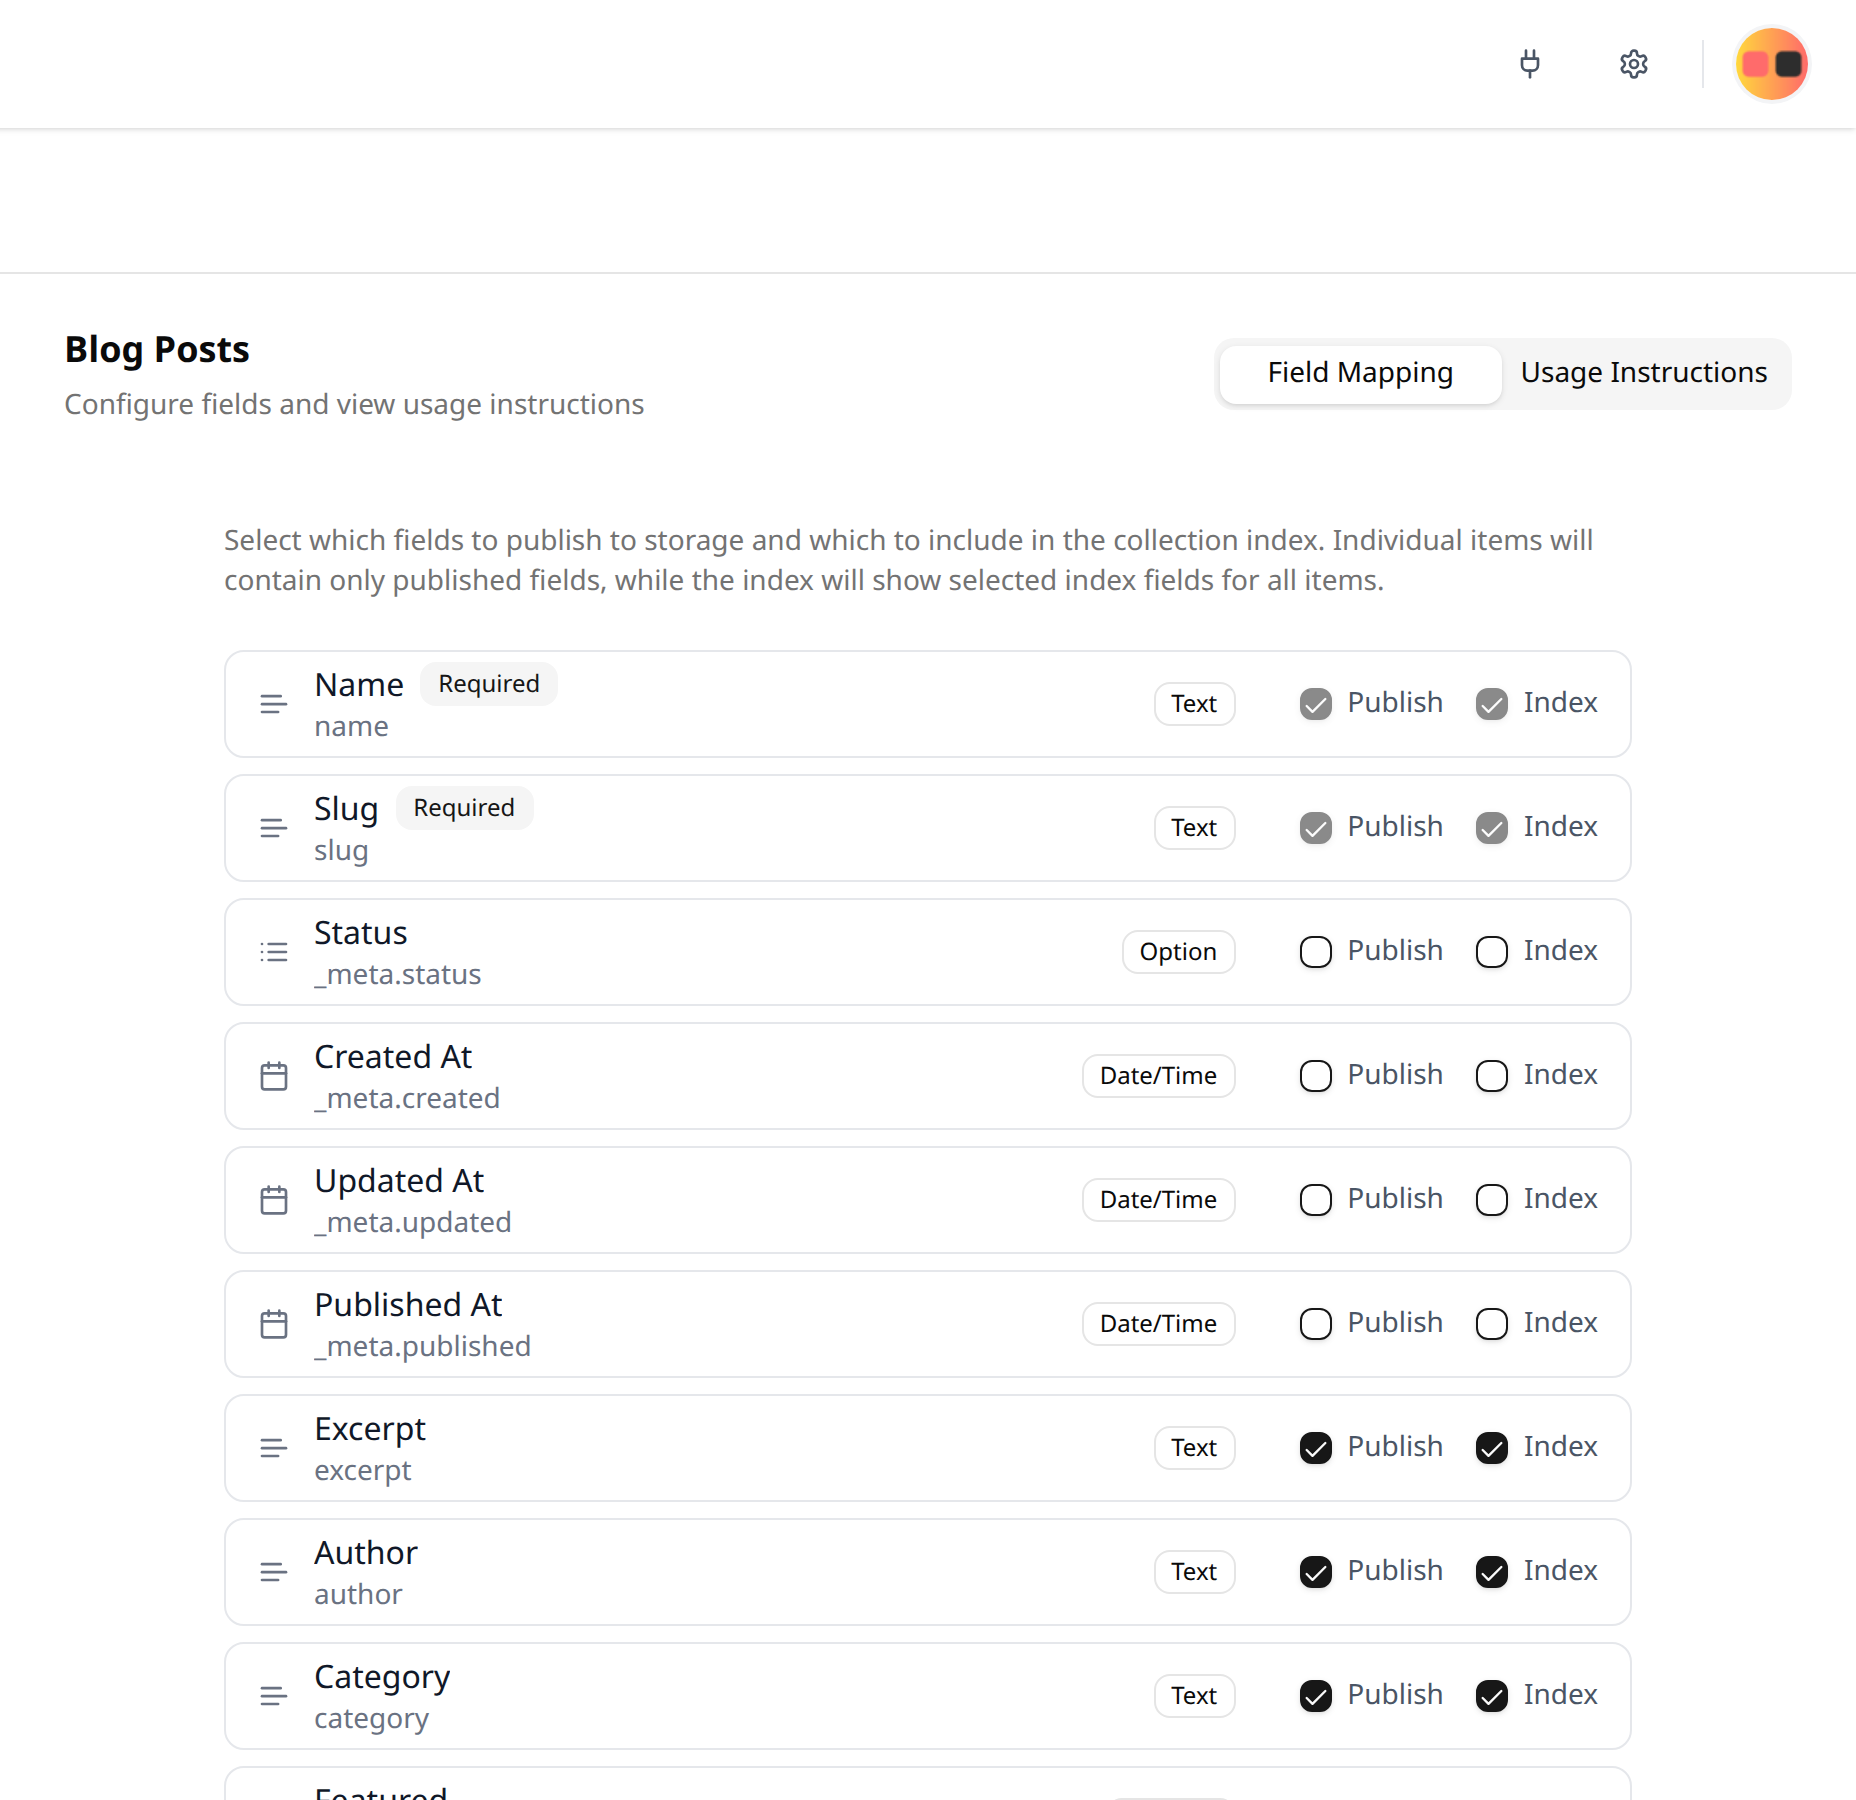Image resolution: width=1856 pixels, height=1800 pixels.
Task: Click the Option type badge on Status
Action: pyautogui.click(x=1177, y=952)
